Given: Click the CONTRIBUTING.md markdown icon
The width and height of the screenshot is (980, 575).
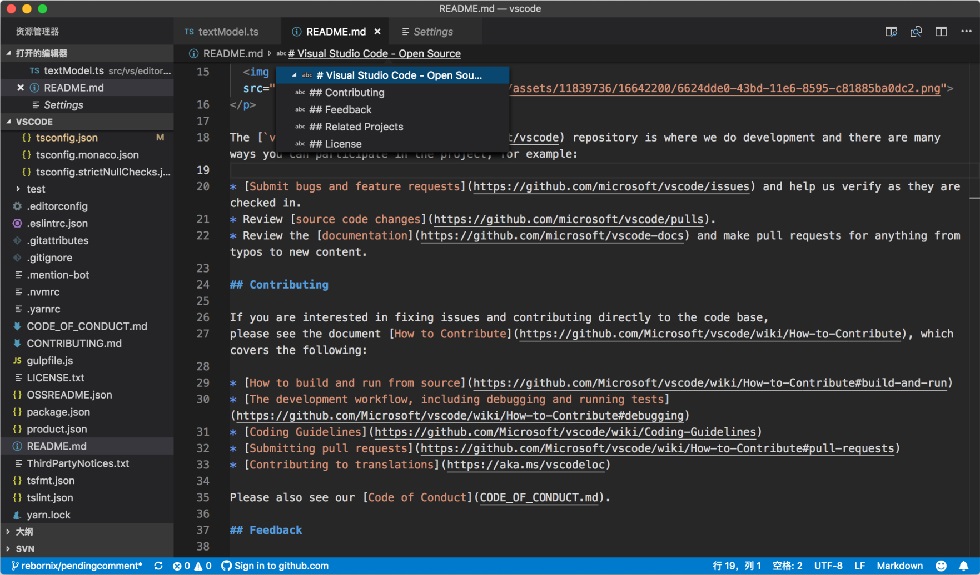Looking at the screenshot, I should pos(18,343).
